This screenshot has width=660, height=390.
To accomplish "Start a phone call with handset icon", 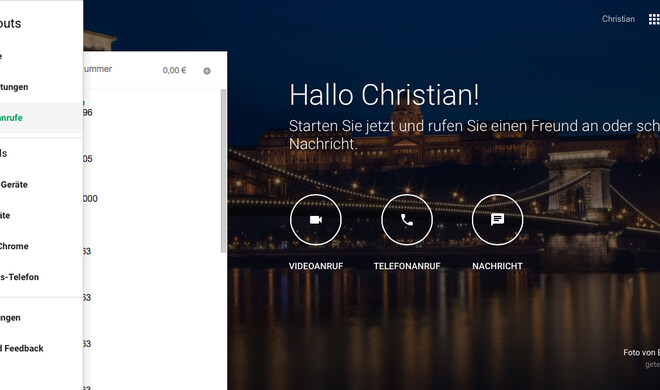I will [407, 220].
